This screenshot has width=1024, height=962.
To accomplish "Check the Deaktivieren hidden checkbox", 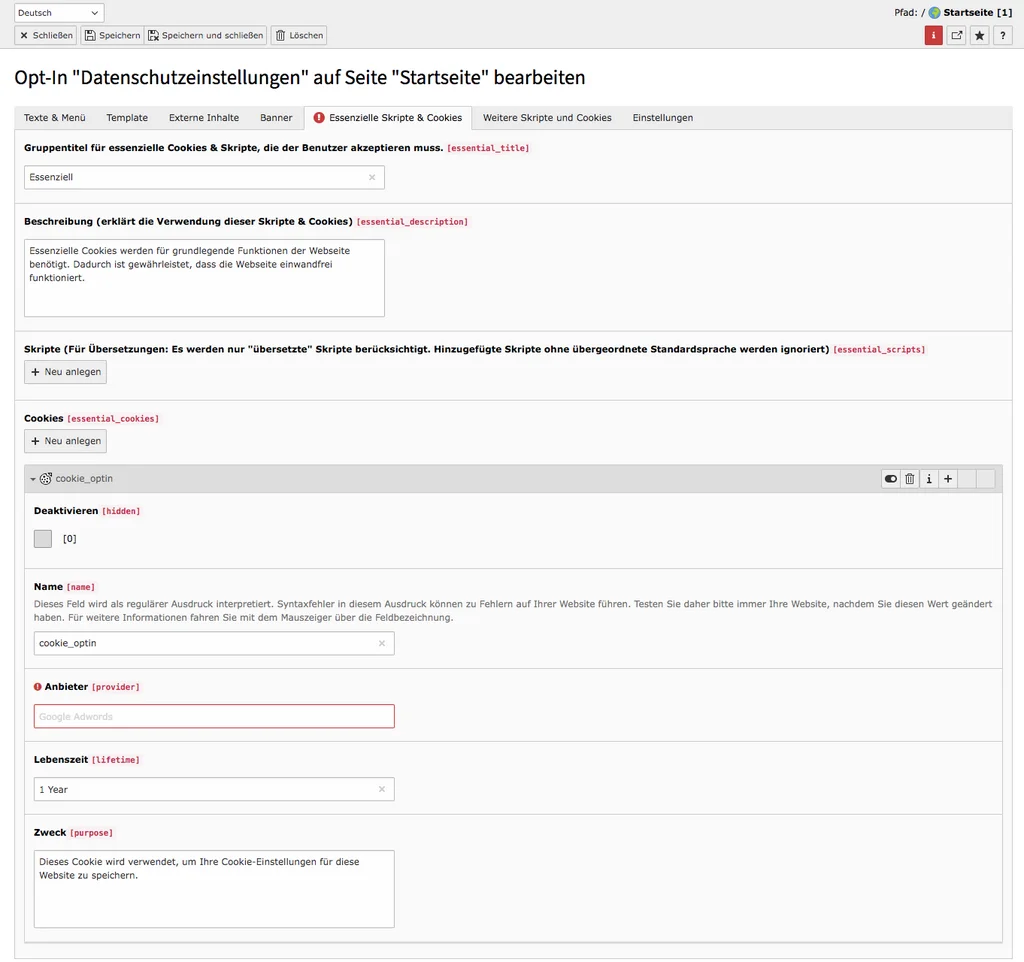I will [42, 538].
